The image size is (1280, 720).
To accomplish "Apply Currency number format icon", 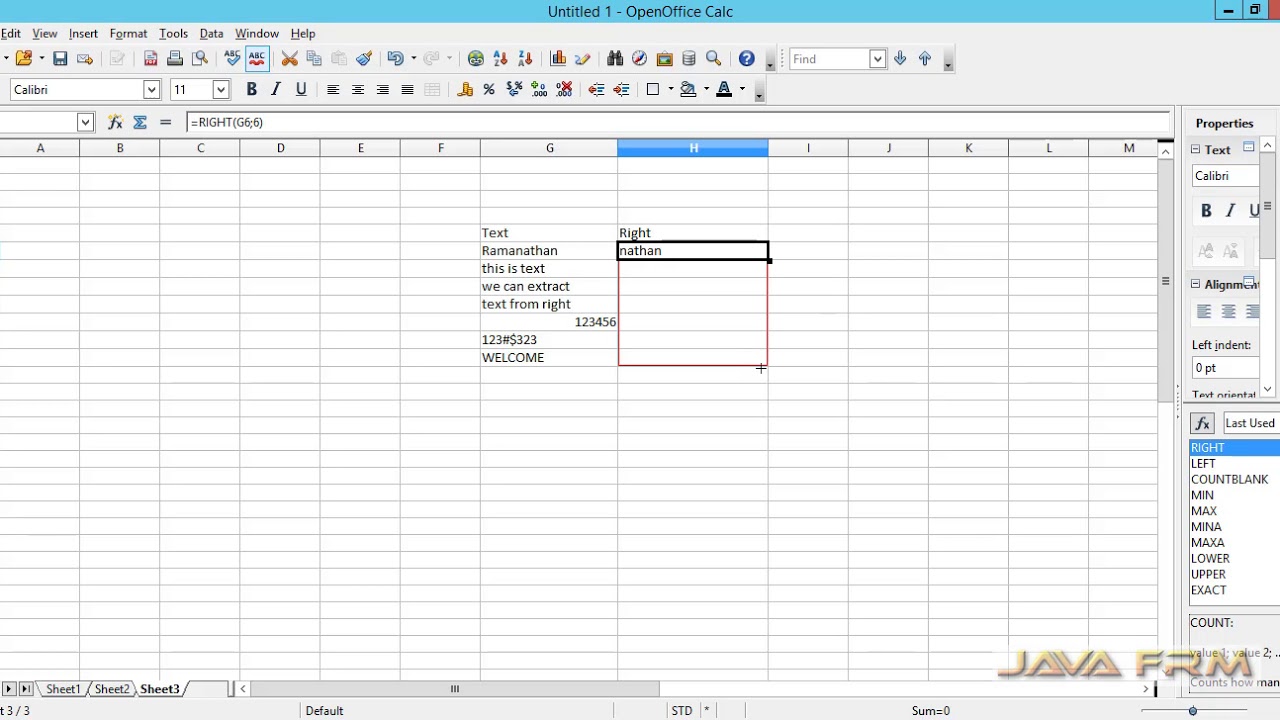I will (x=465, y=90).
